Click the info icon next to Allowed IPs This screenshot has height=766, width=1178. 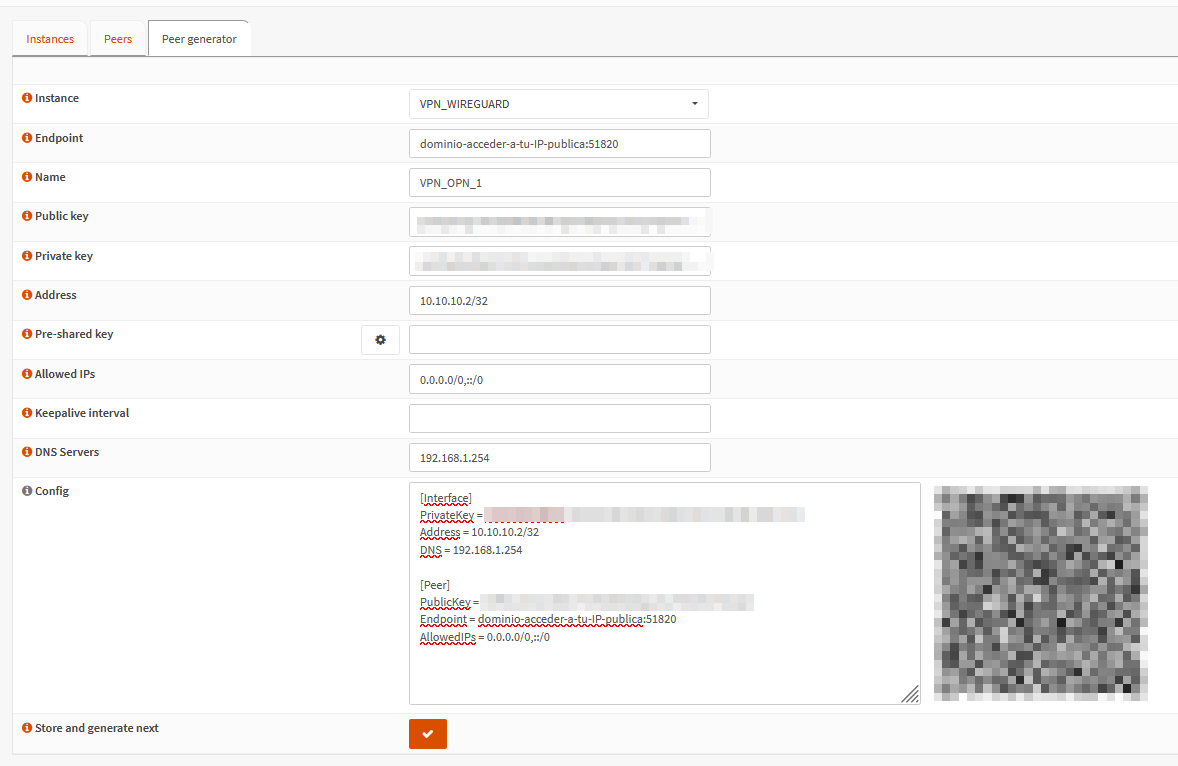(x=27, y=374)
